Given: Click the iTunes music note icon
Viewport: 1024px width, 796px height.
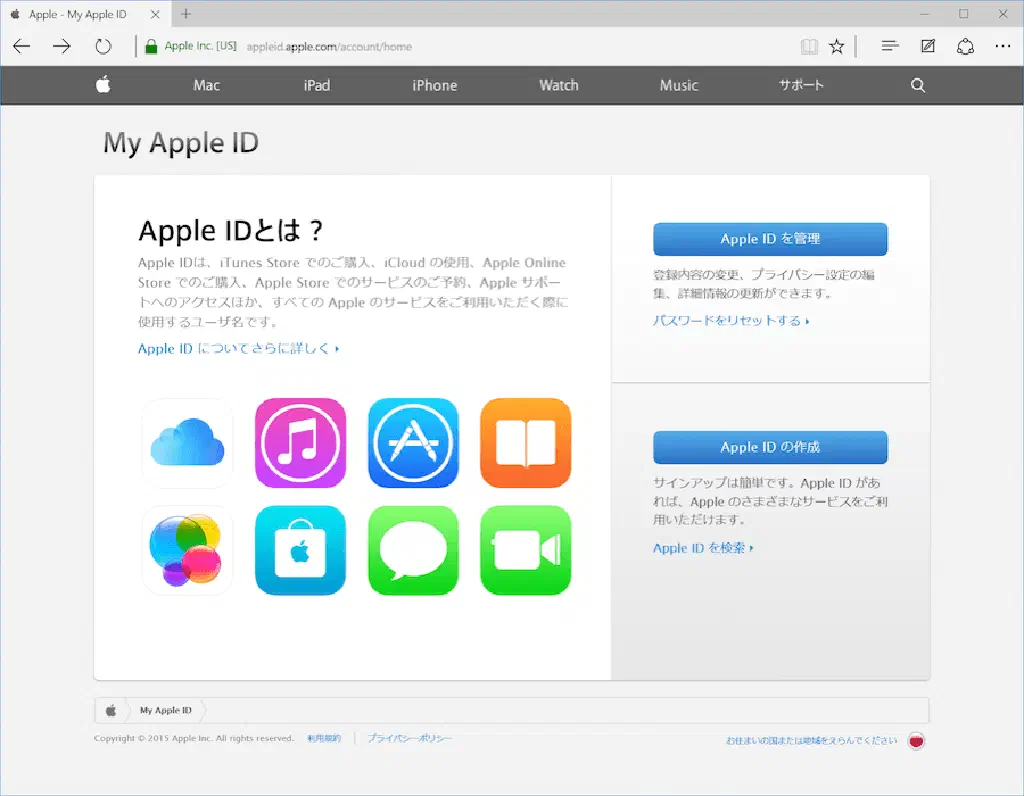Looking at the screenshot, I should point(300,443).
